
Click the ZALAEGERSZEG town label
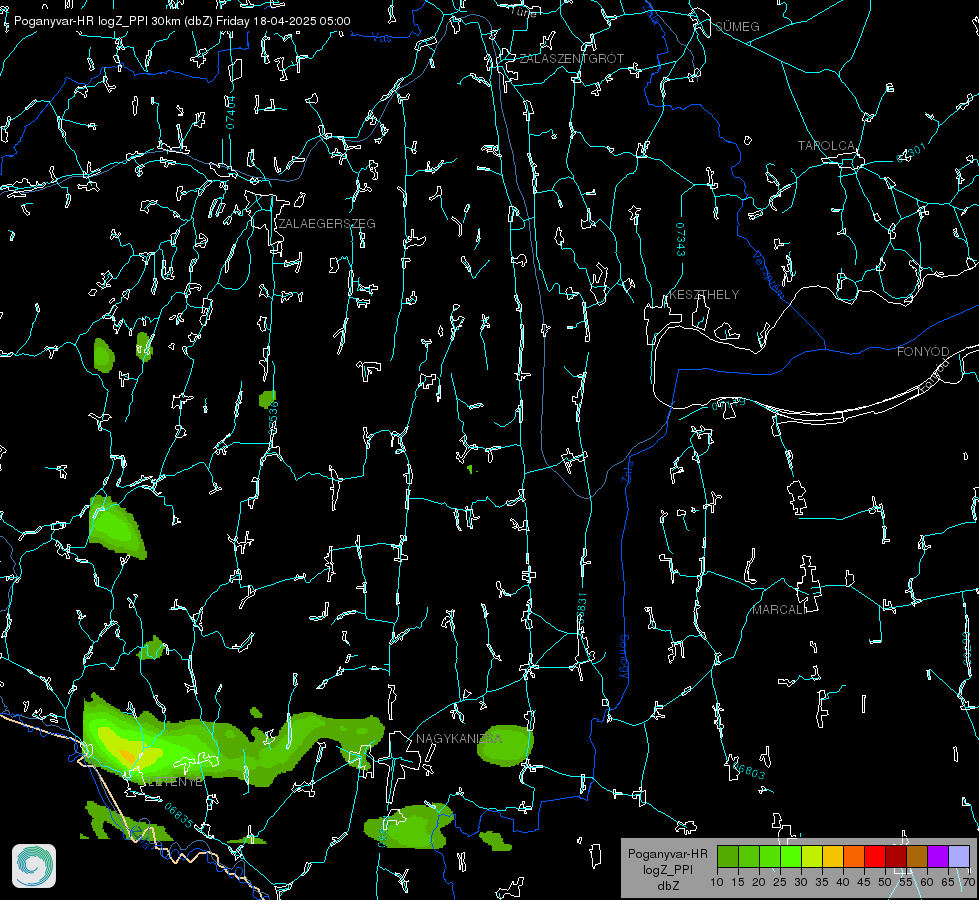click(327, 223)
